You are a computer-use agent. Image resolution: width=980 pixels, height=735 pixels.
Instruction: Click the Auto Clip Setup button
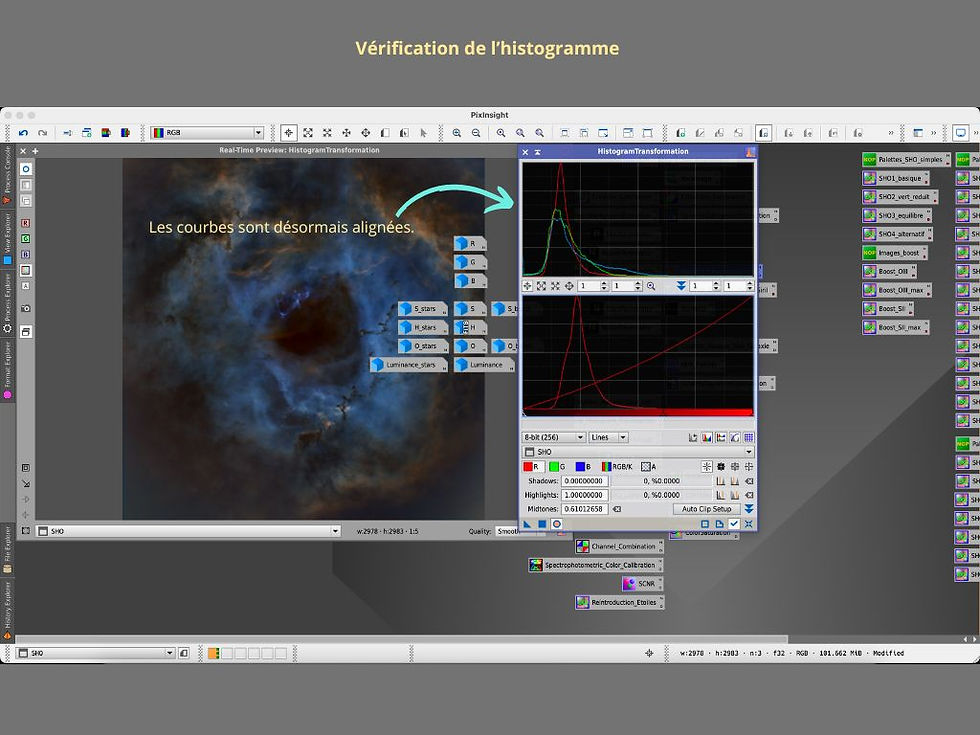click(x=706, y=509)
